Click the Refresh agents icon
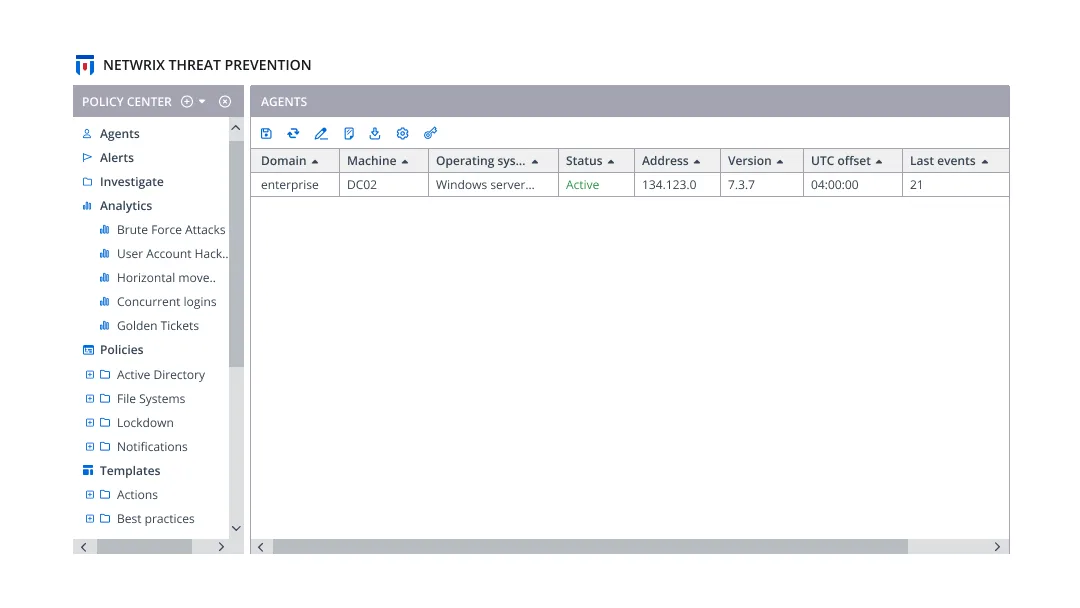 point(293,134)
